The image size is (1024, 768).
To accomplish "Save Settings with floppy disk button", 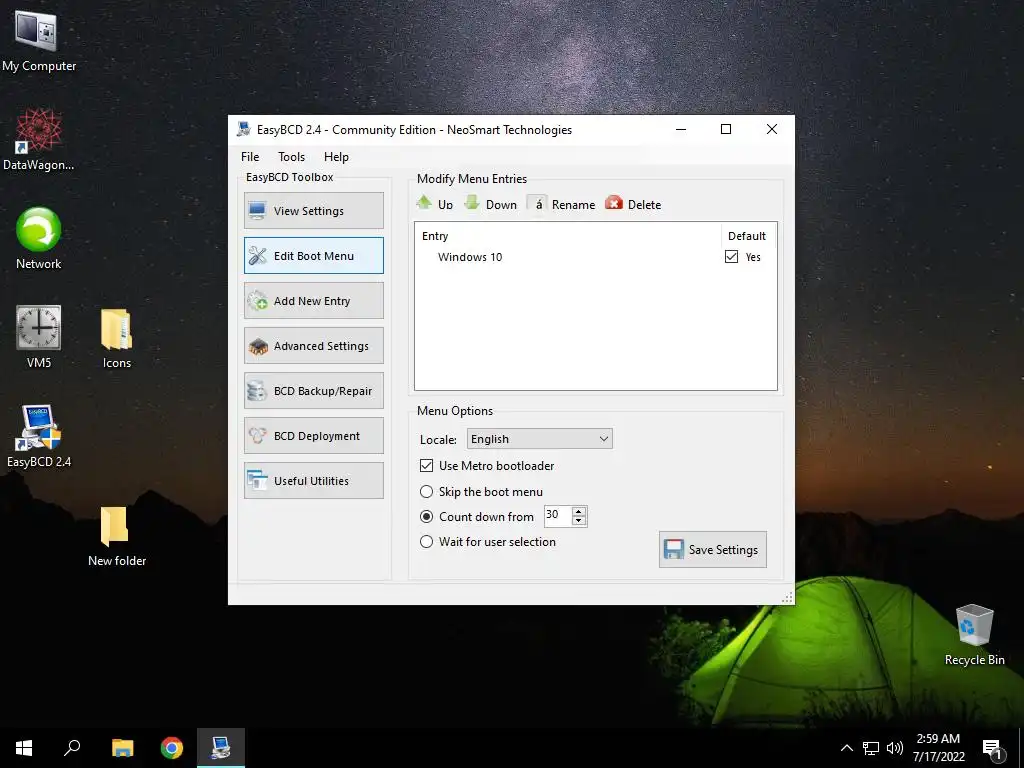I will click(x=712, y=549).
